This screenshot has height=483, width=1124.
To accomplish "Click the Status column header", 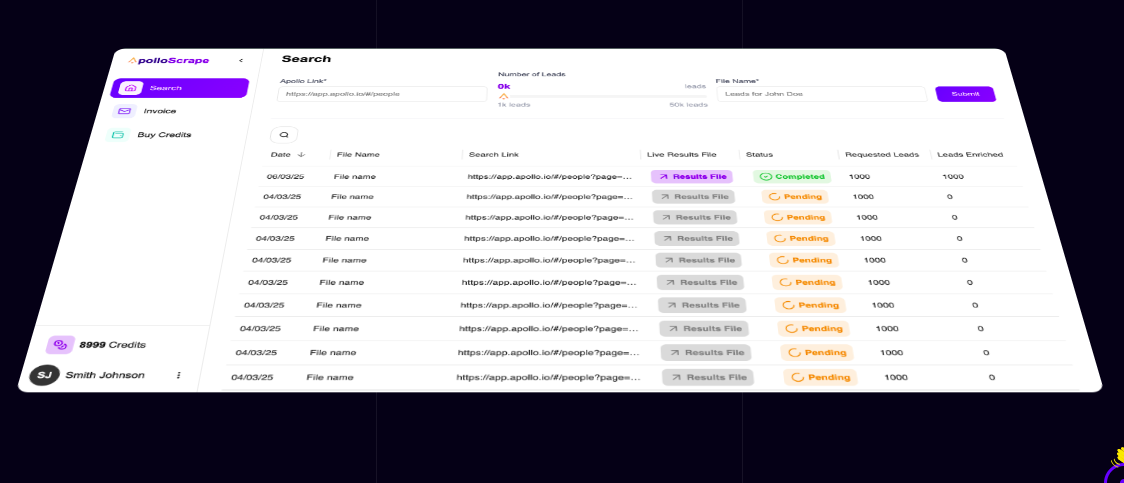I will point(759,154).
